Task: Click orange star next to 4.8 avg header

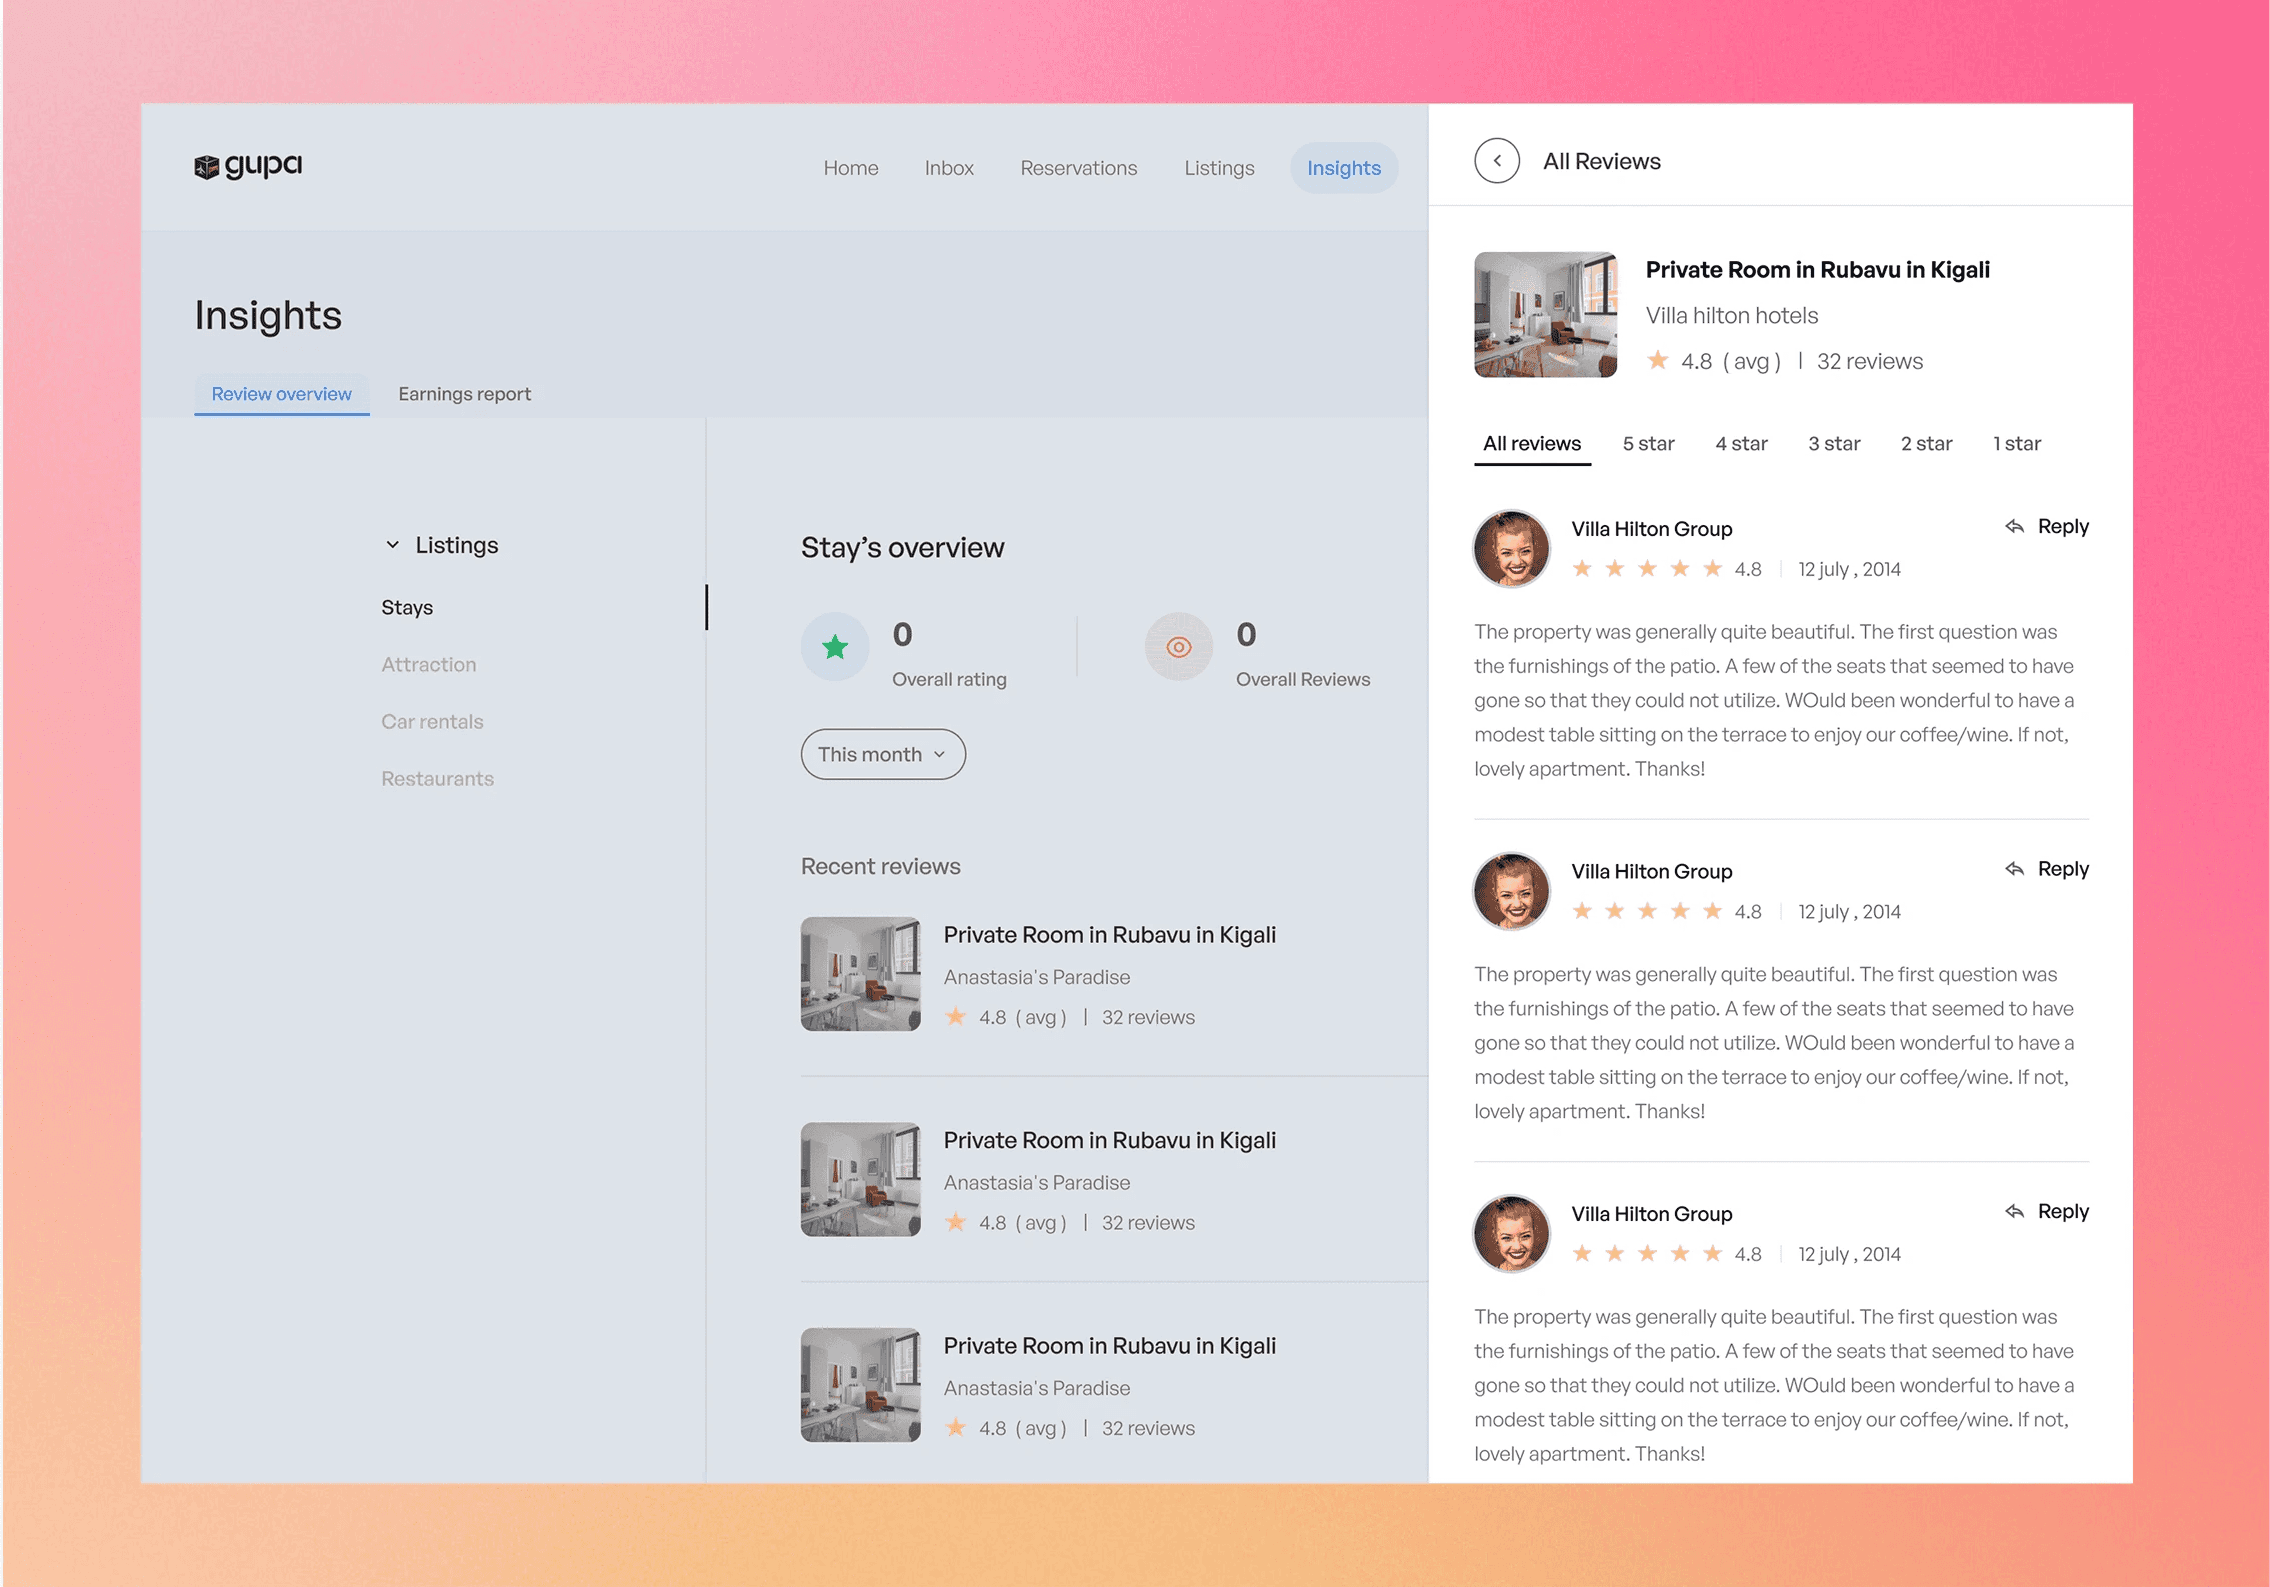Action: 1657,361
